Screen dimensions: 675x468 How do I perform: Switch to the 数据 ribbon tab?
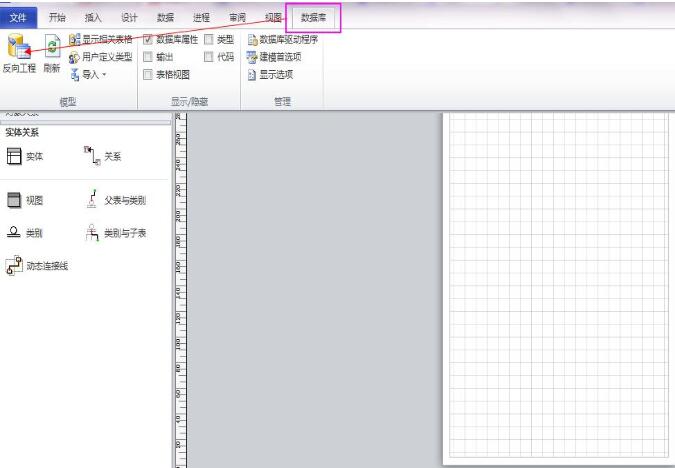tap(165, 18)
